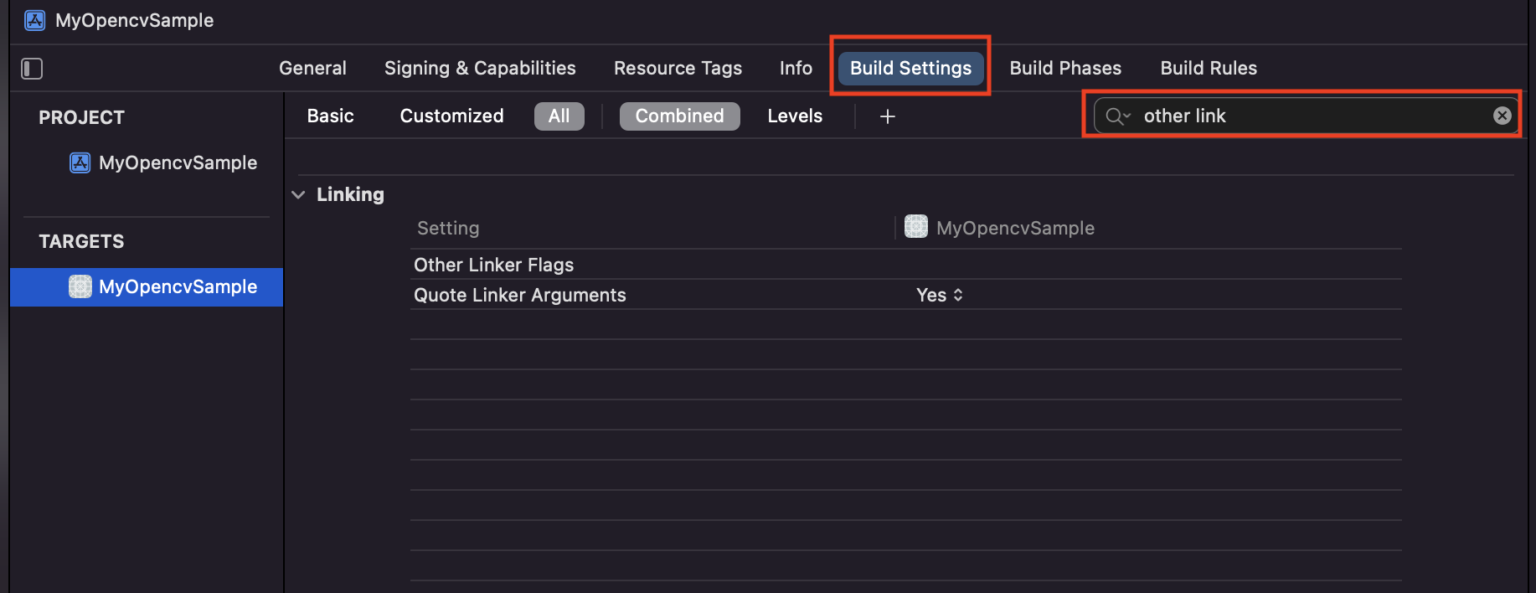The width and height of the screenshot is (1536, 593).
Task: Click the target icon in the settings column header
Action: 916,226
